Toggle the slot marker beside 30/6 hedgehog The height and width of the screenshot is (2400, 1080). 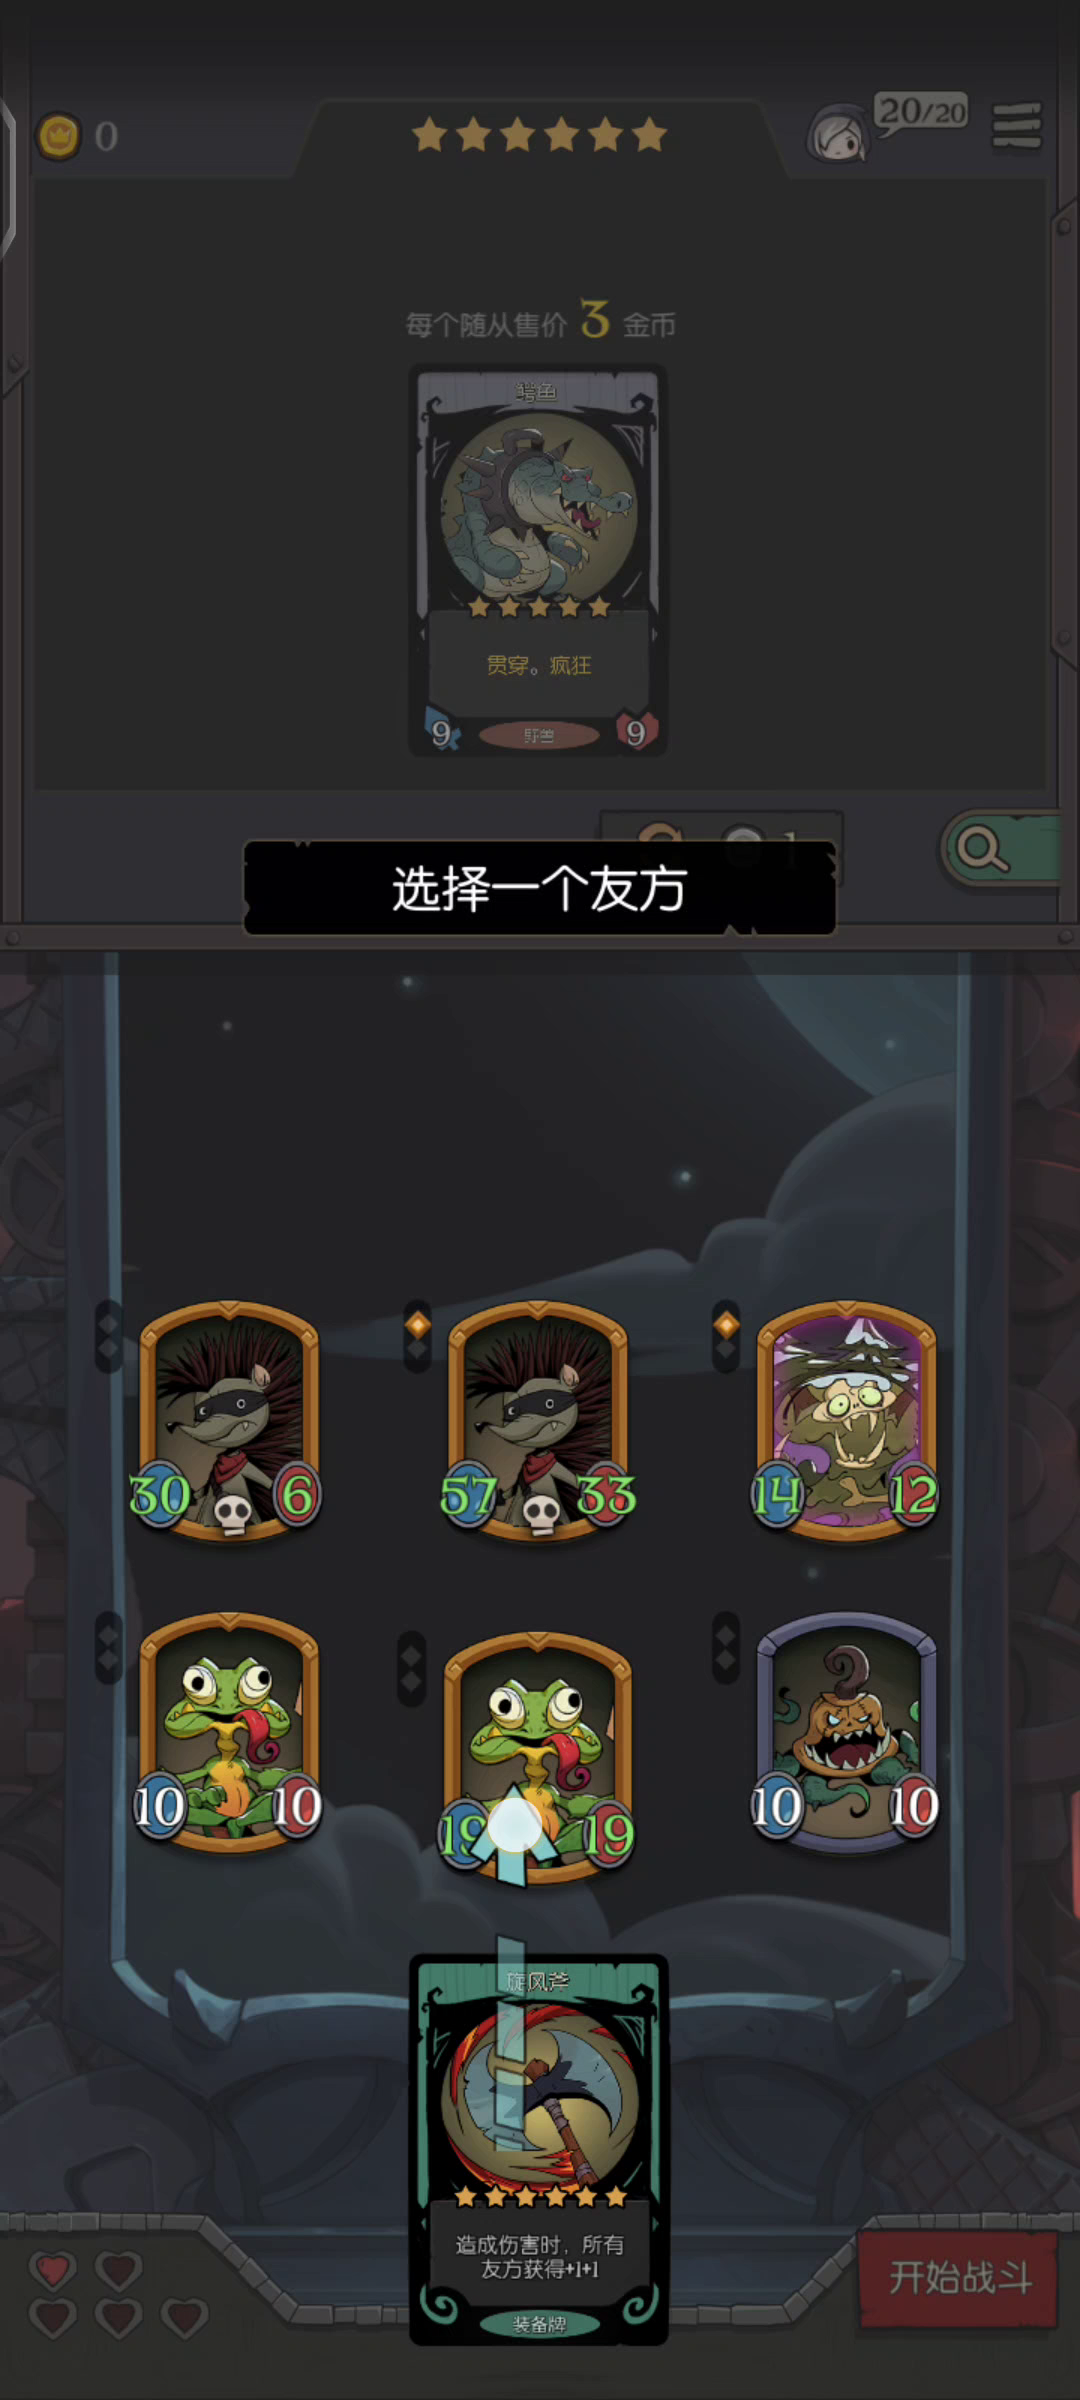108,1336
